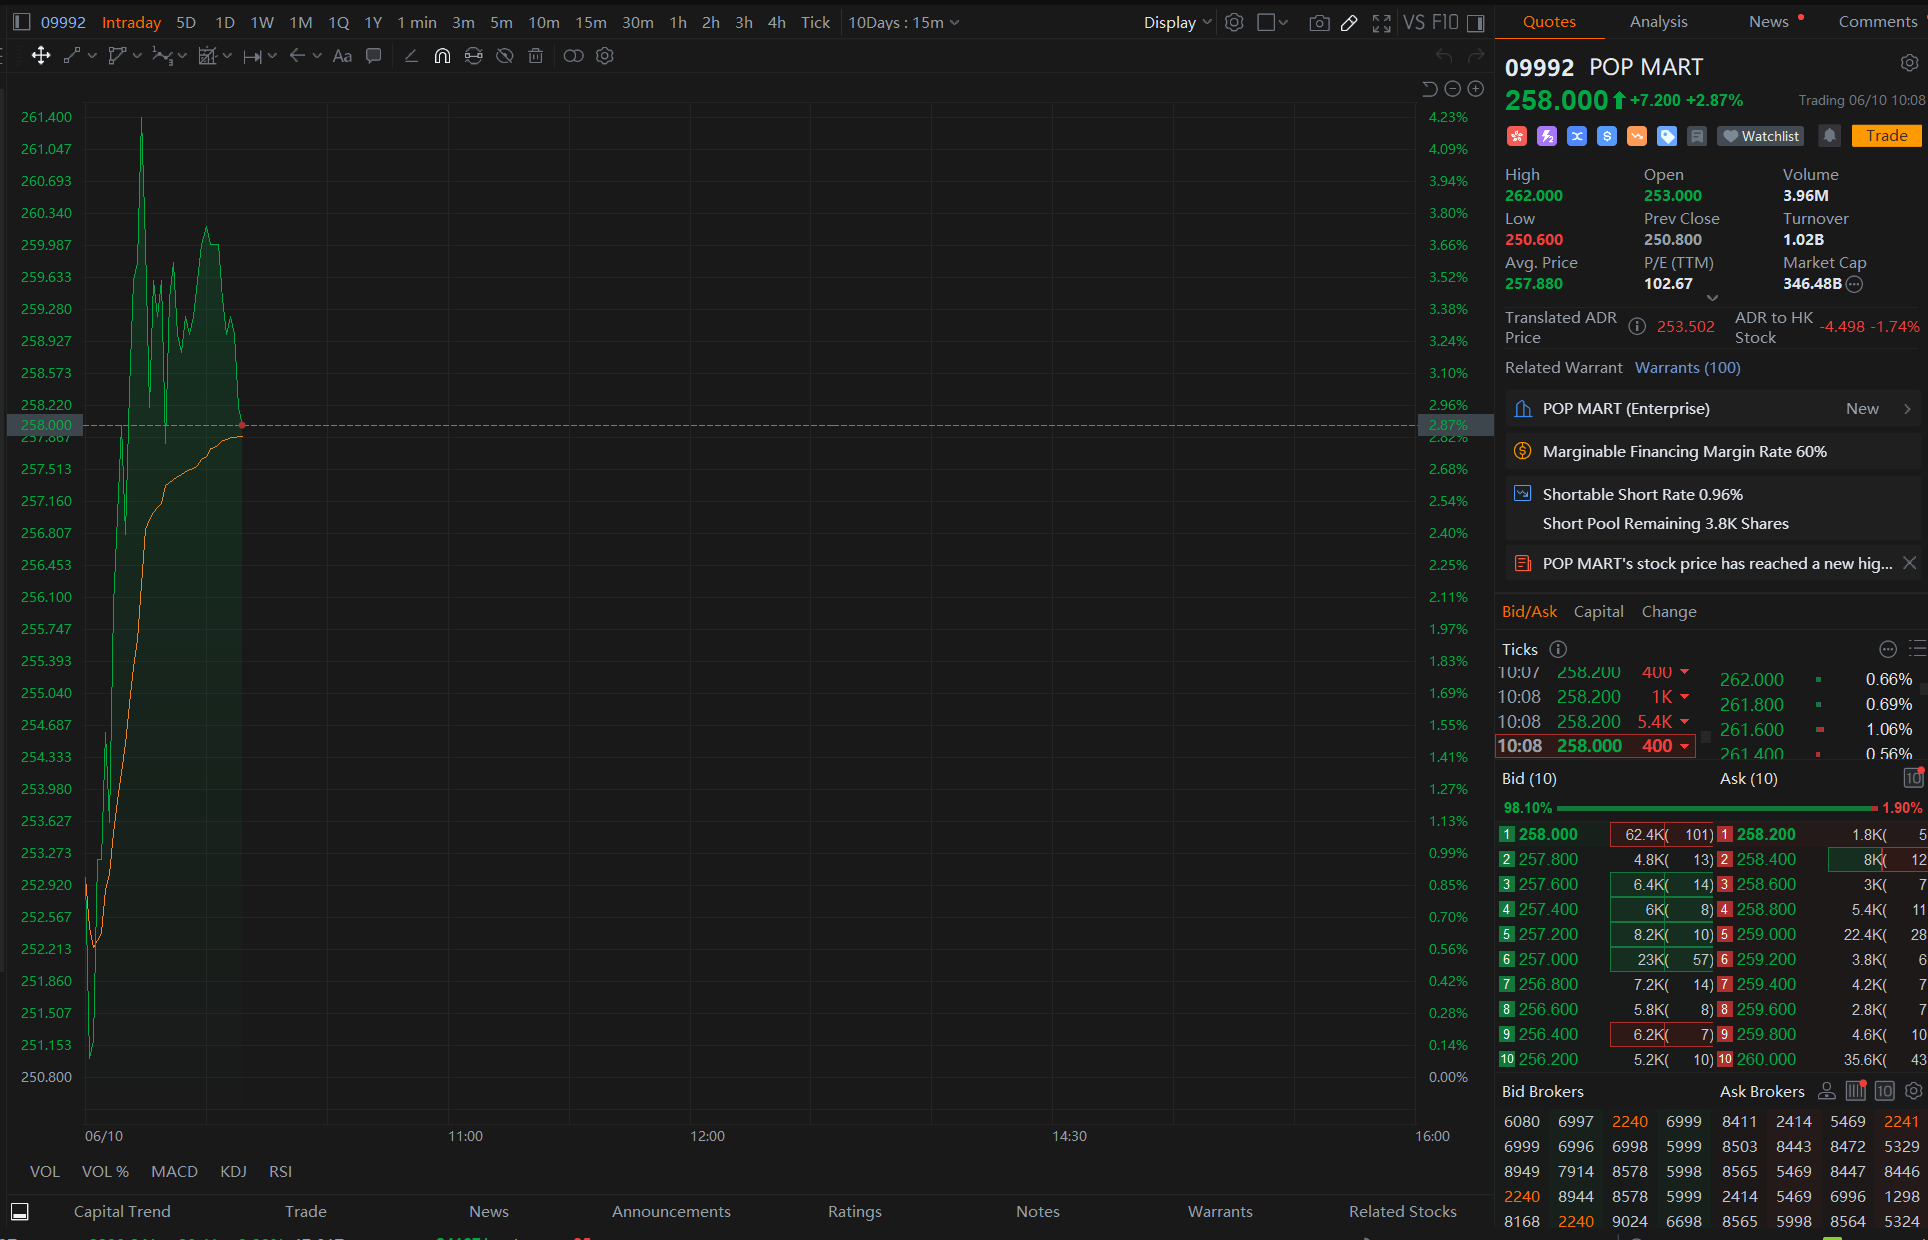Select the Aa text annotation tool
Image resolution: width=1928 pixels, height=1240 pixels.
click(x=342, y=56)
